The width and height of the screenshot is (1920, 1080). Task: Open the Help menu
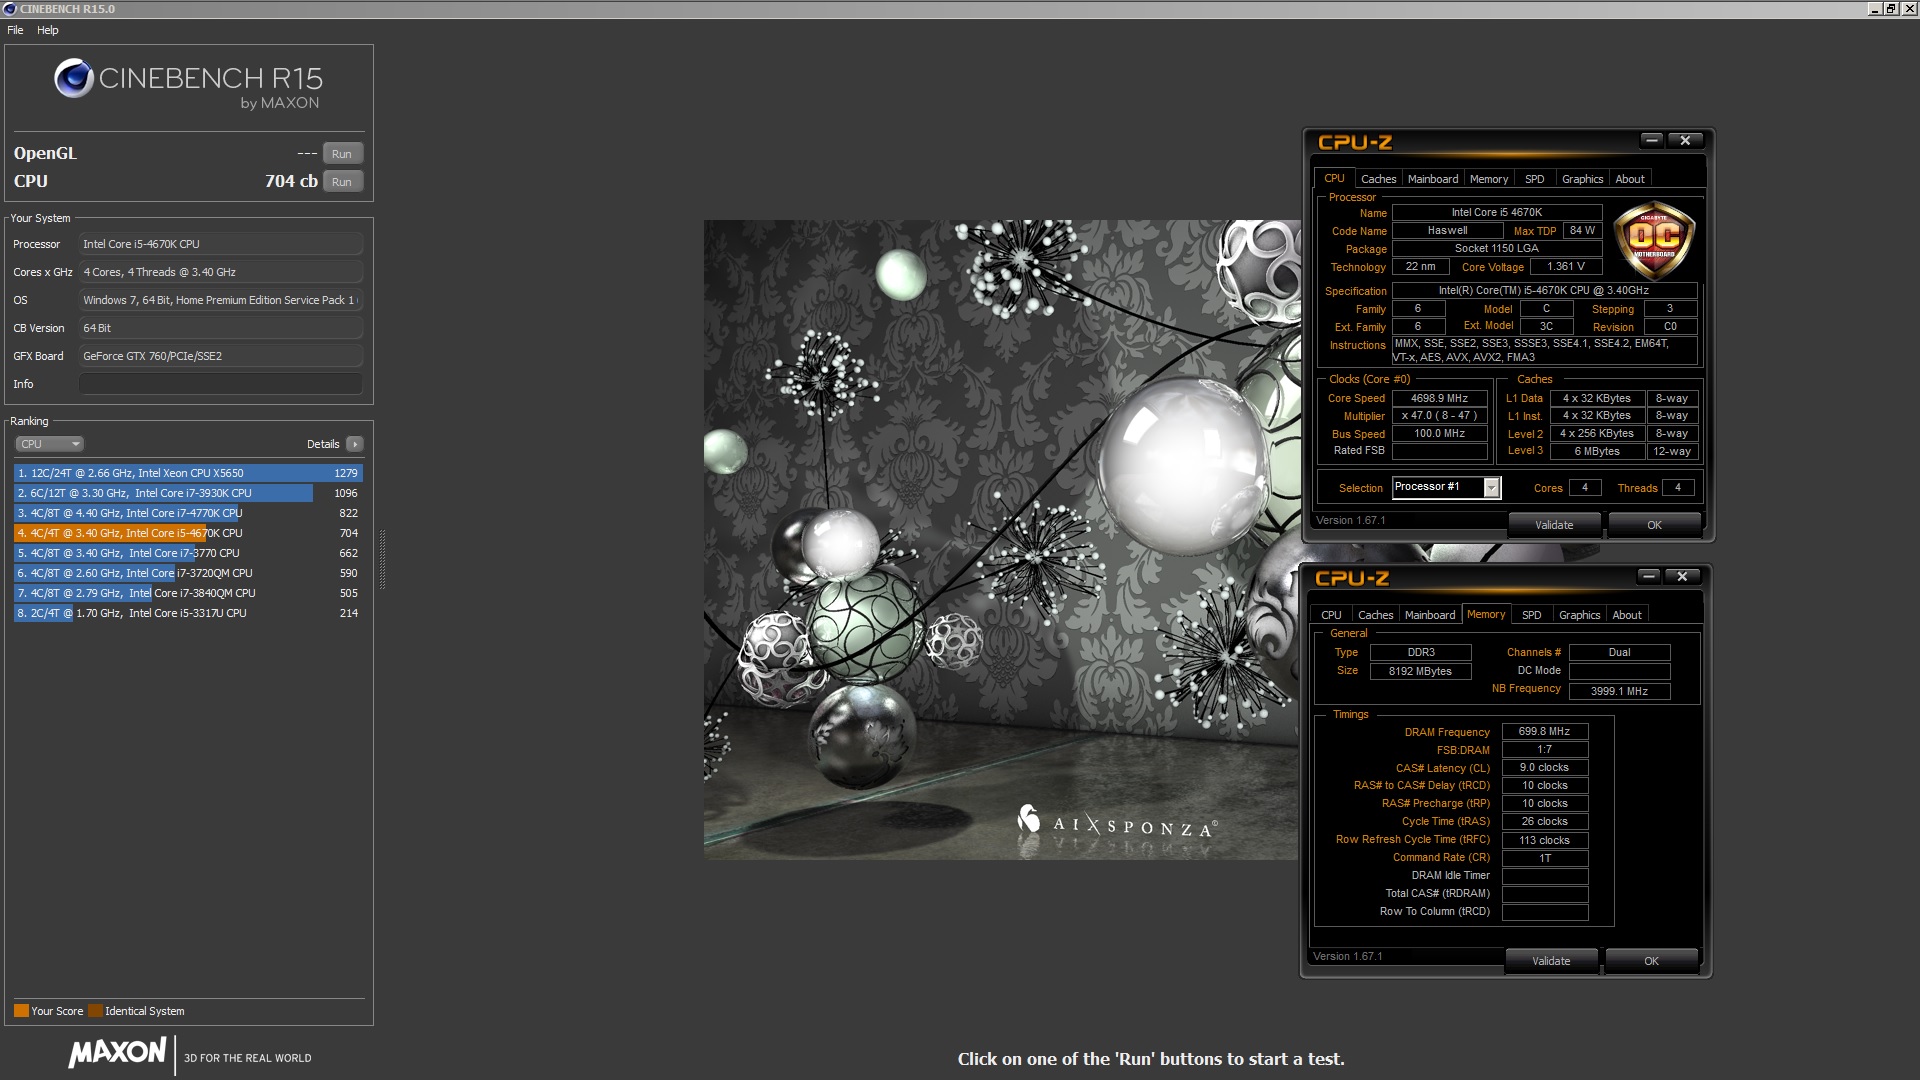click(48, 30)
